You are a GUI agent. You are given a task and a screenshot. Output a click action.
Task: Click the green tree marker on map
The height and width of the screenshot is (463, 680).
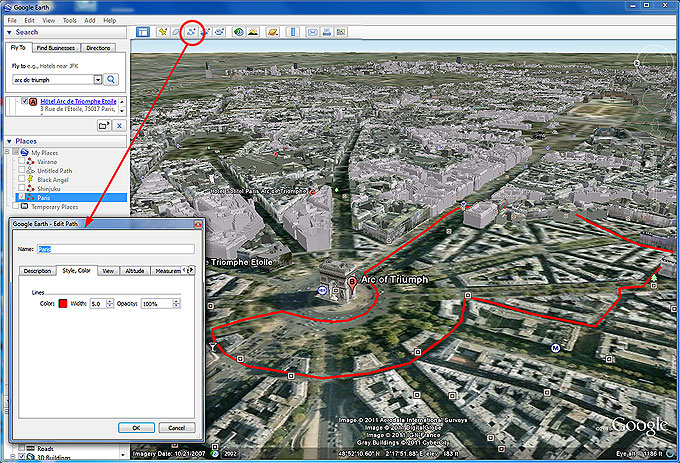tap(654, 277)
